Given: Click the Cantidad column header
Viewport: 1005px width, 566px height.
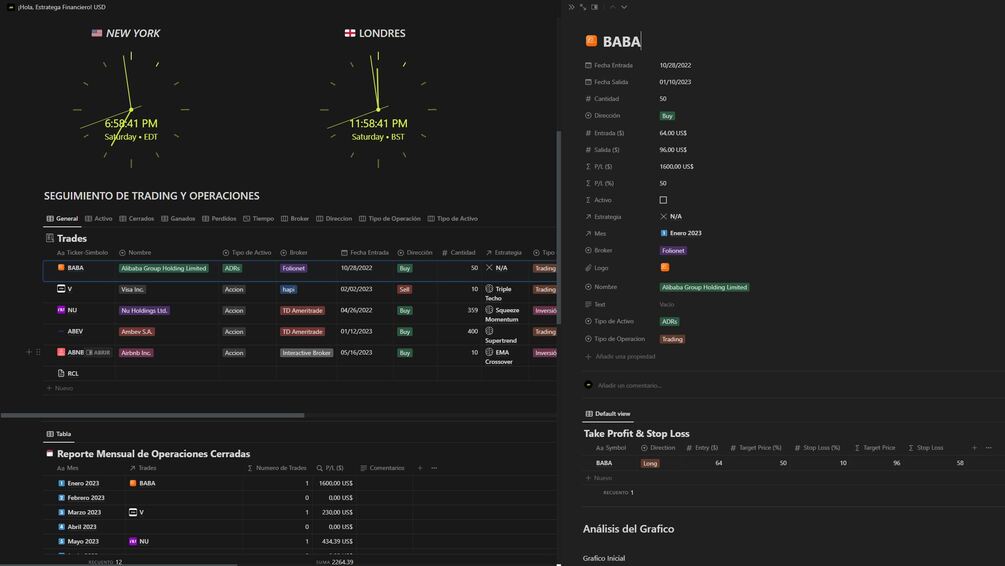Looking at the screenshot, I should [x=459, y=253].
